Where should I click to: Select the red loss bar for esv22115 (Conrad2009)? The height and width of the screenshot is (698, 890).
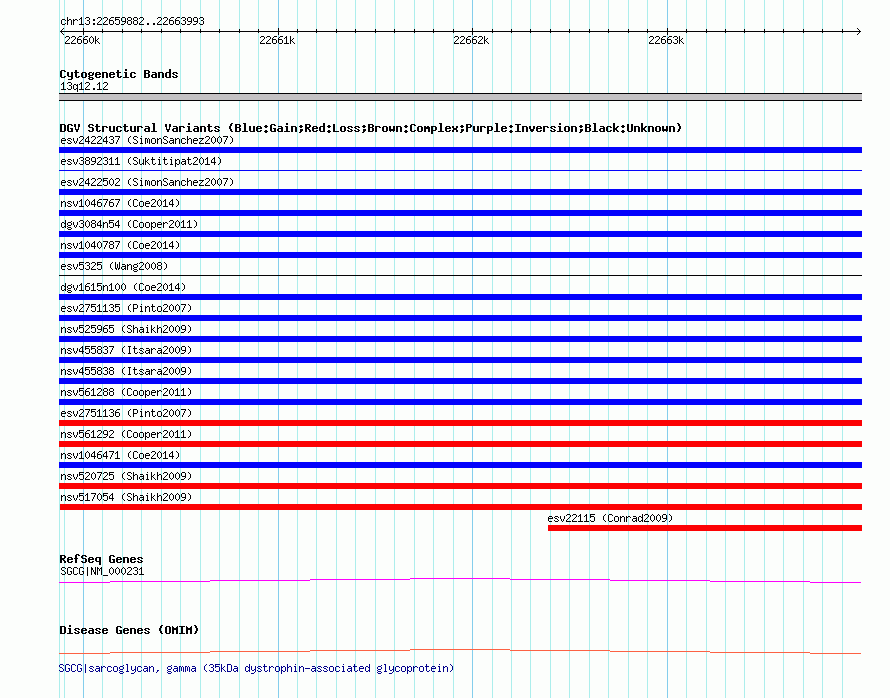[x=704, y=528]
